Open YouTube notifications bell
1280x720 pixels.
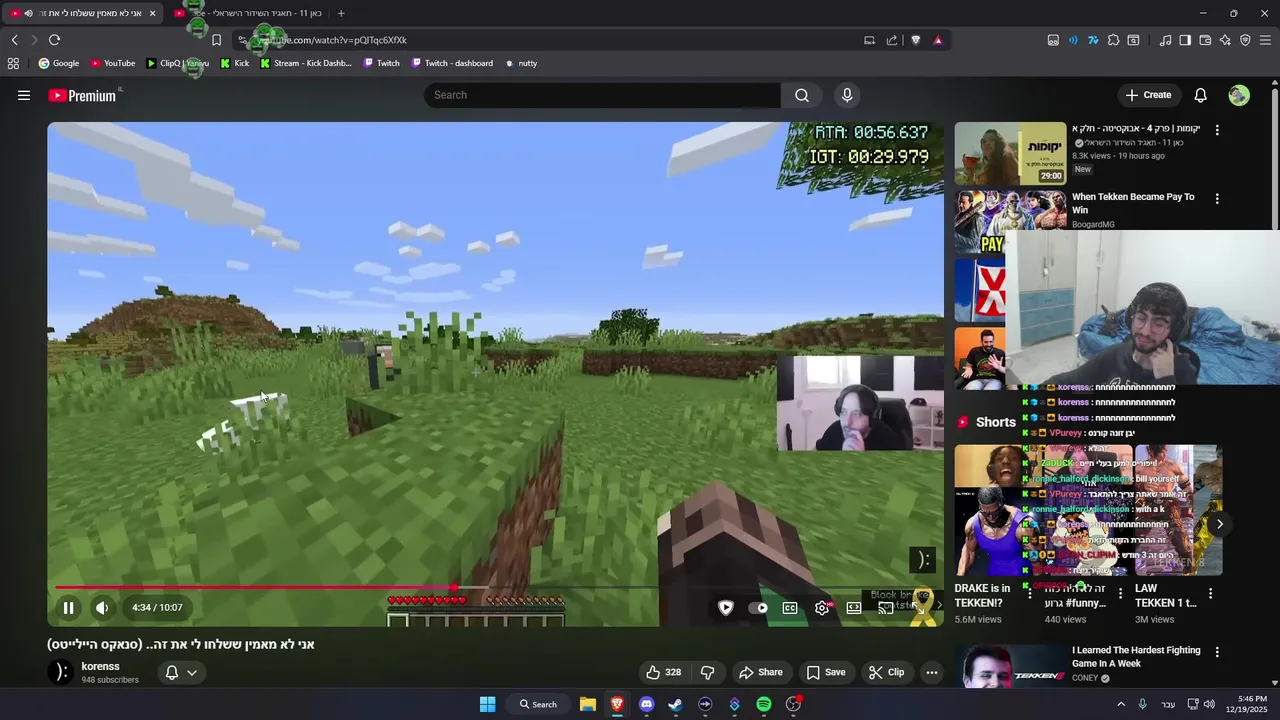click(1201, 95)
